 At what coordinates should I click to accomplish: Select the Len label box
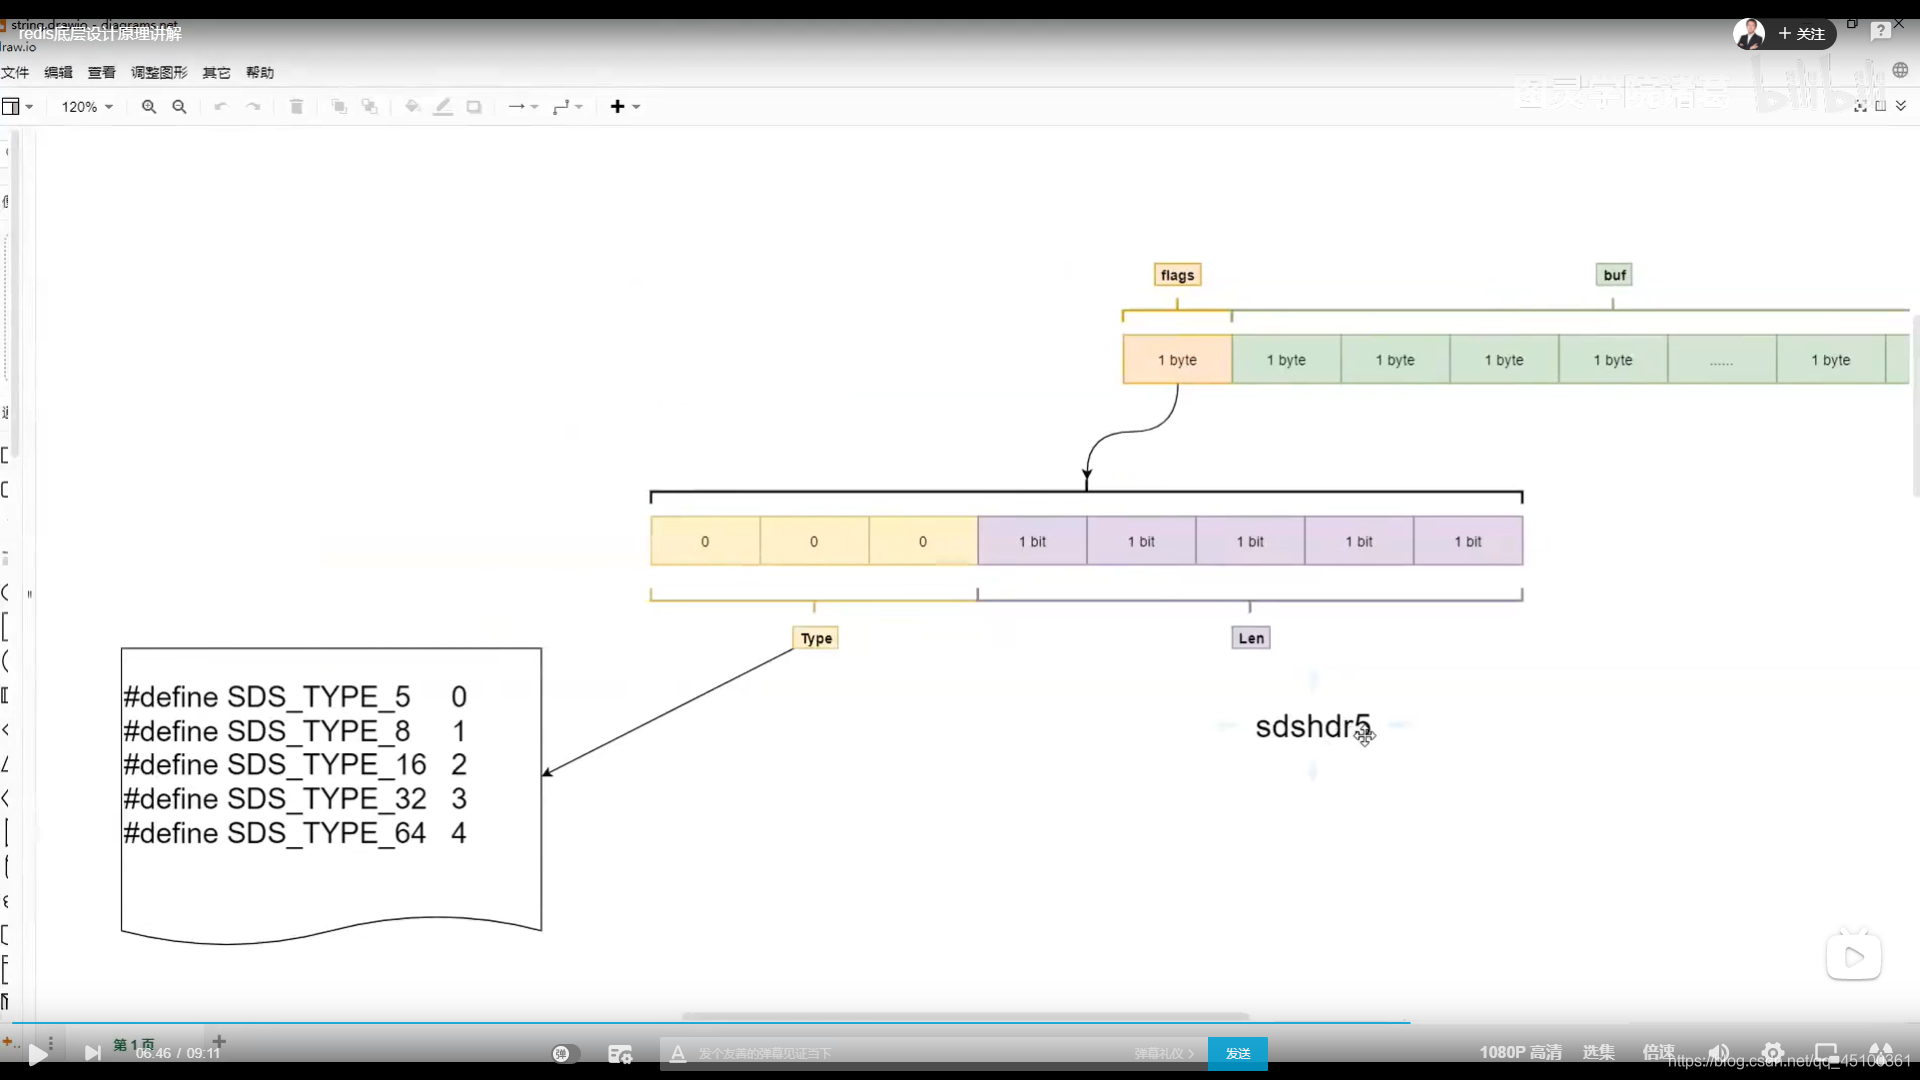(1251, 638)
